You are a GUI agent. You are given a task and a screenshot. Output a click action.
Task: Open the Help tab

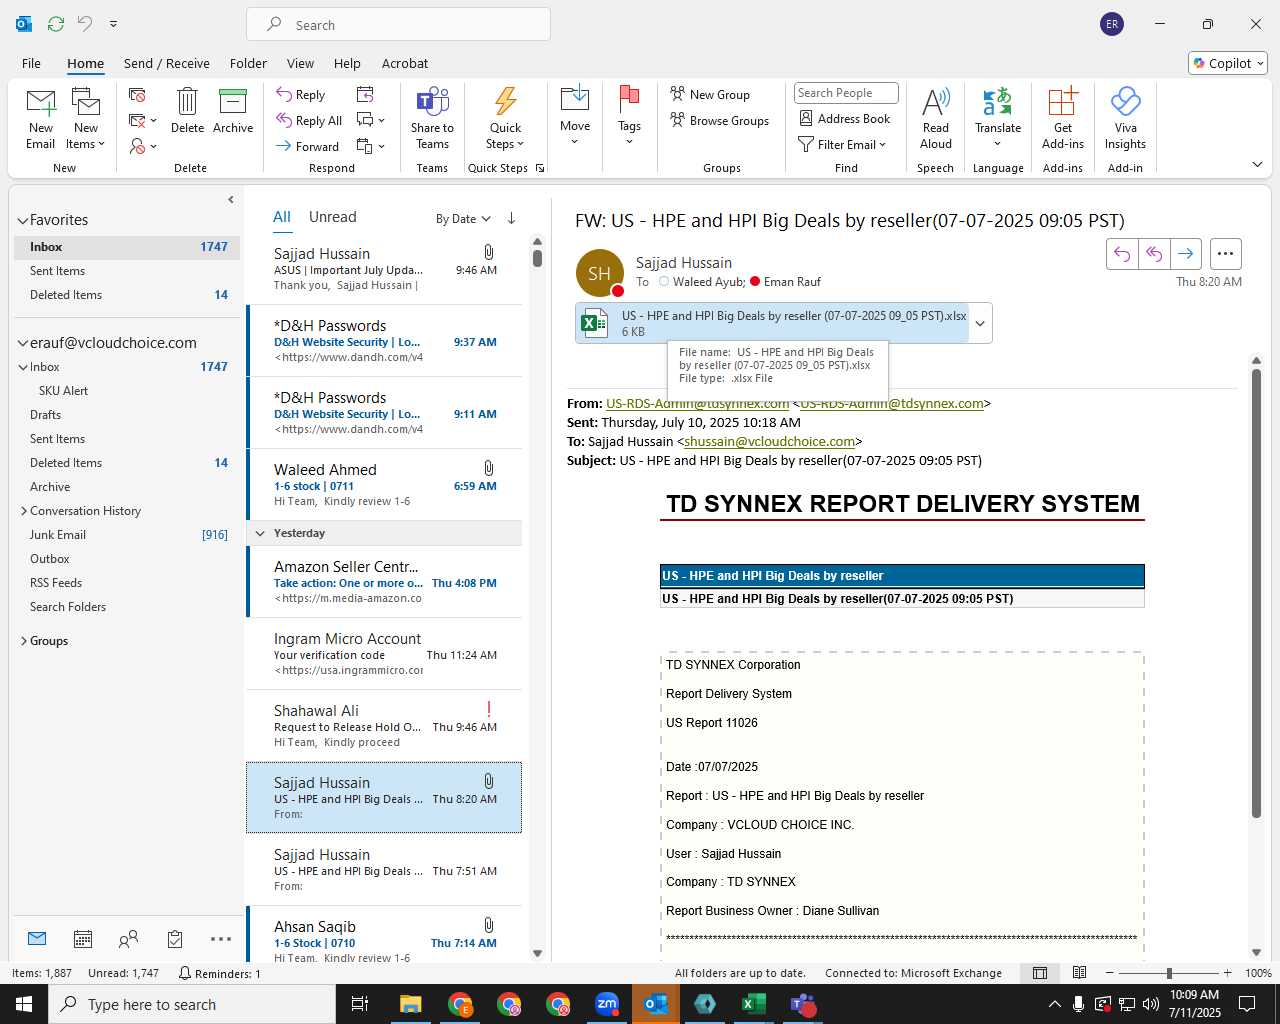tap(347, 63)
